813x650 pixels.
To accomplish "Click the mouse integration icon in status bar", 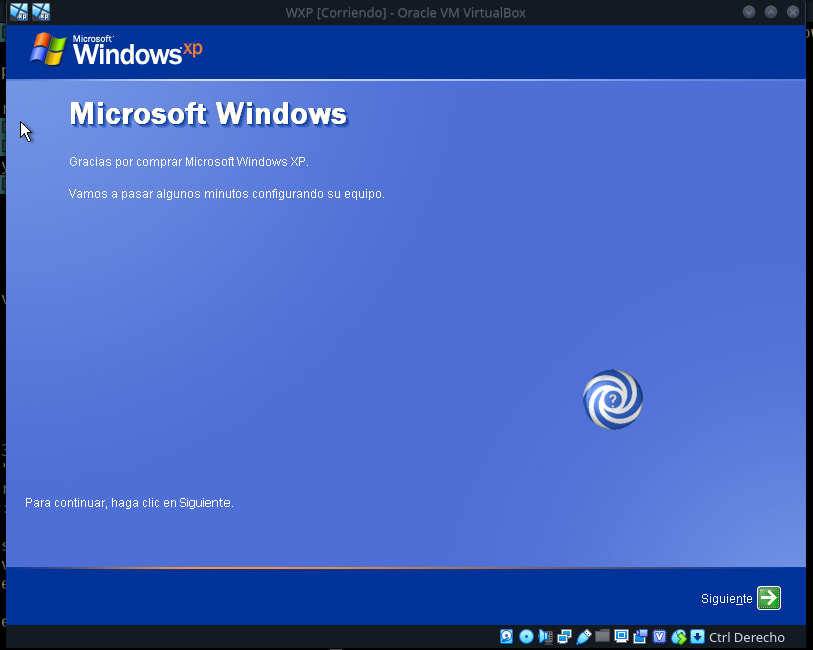I will (679, 637).
